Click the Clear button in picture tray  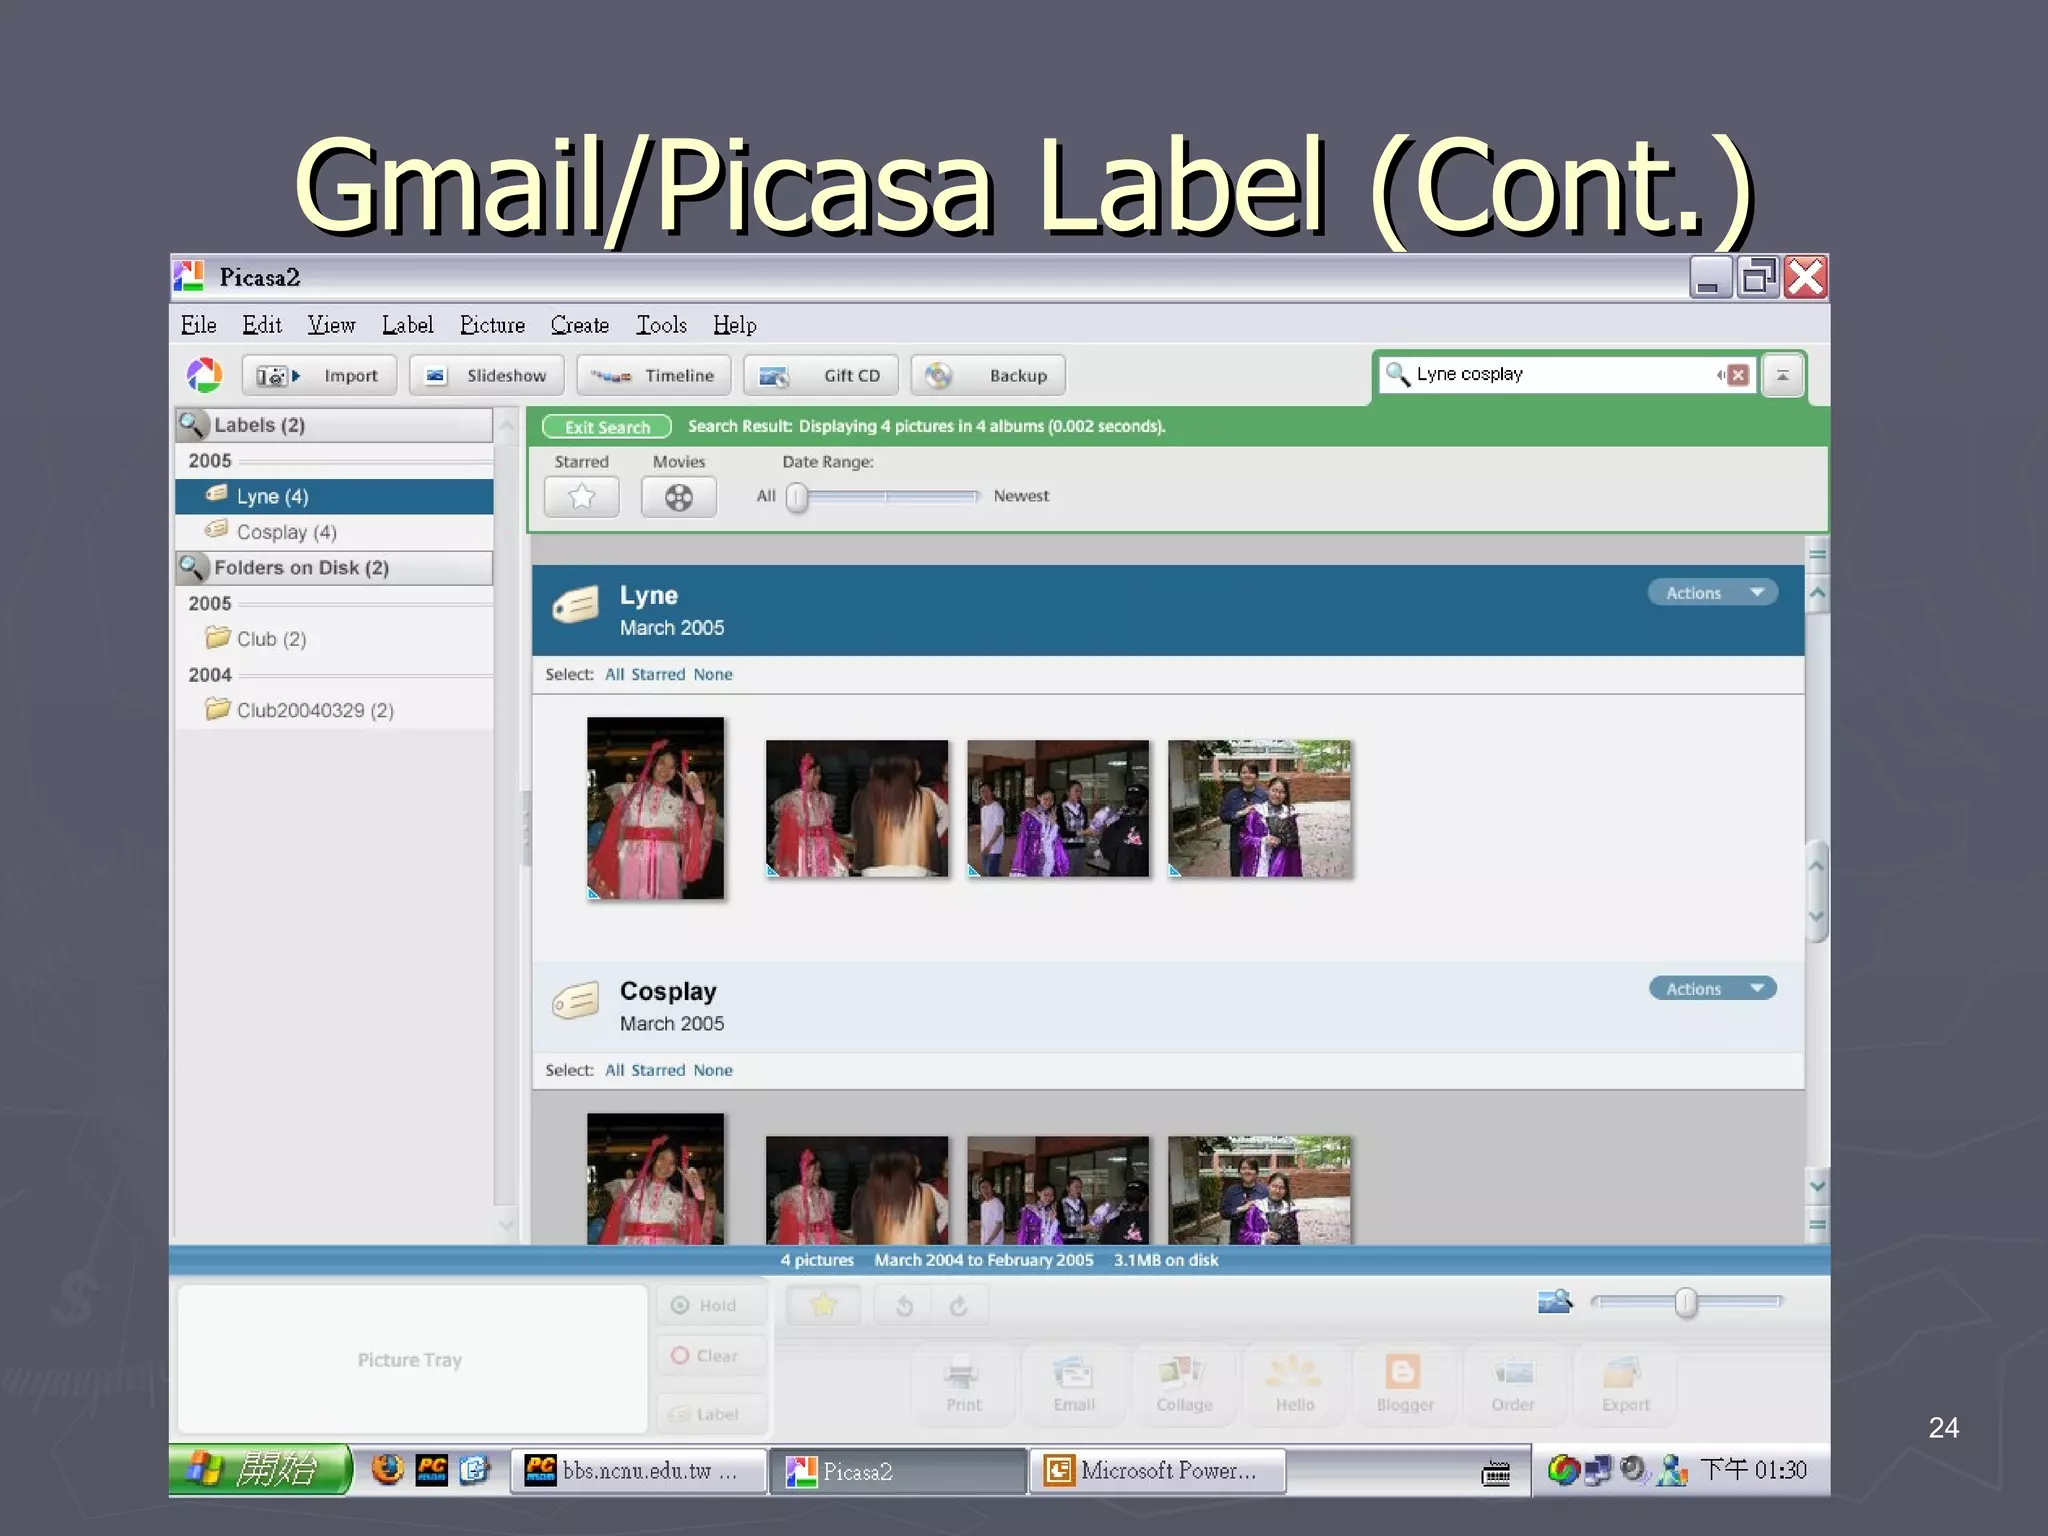712,1356
